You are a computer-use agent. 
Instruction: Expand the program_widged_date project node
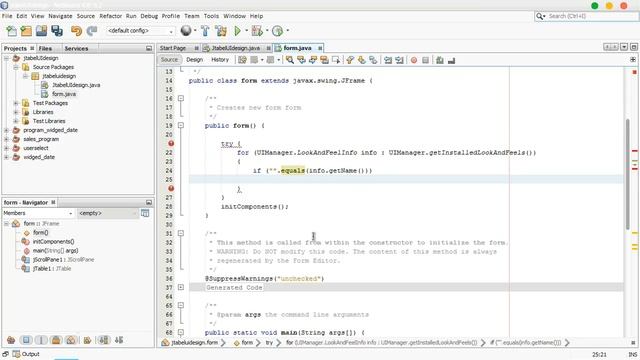point(6,130)
